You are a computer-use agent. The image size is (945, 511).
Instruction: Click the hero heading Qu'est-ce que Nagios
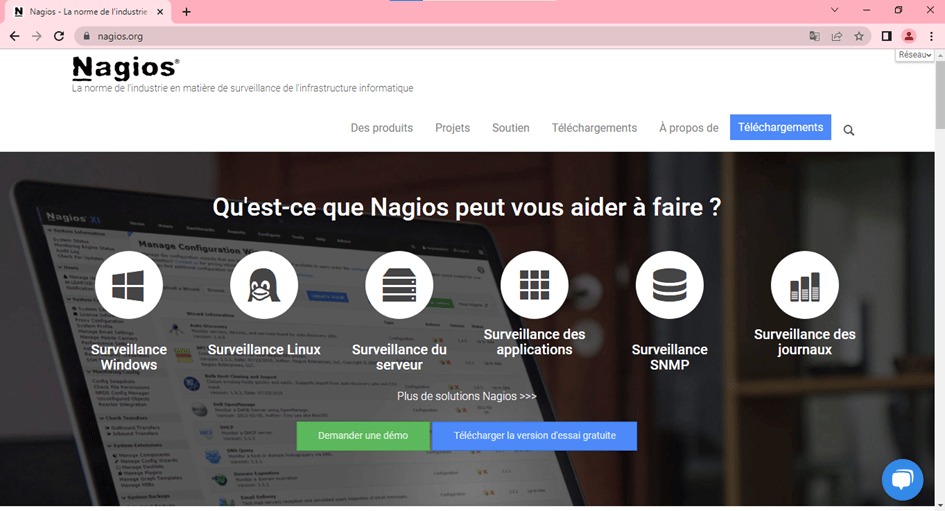(x=466, y=207)
